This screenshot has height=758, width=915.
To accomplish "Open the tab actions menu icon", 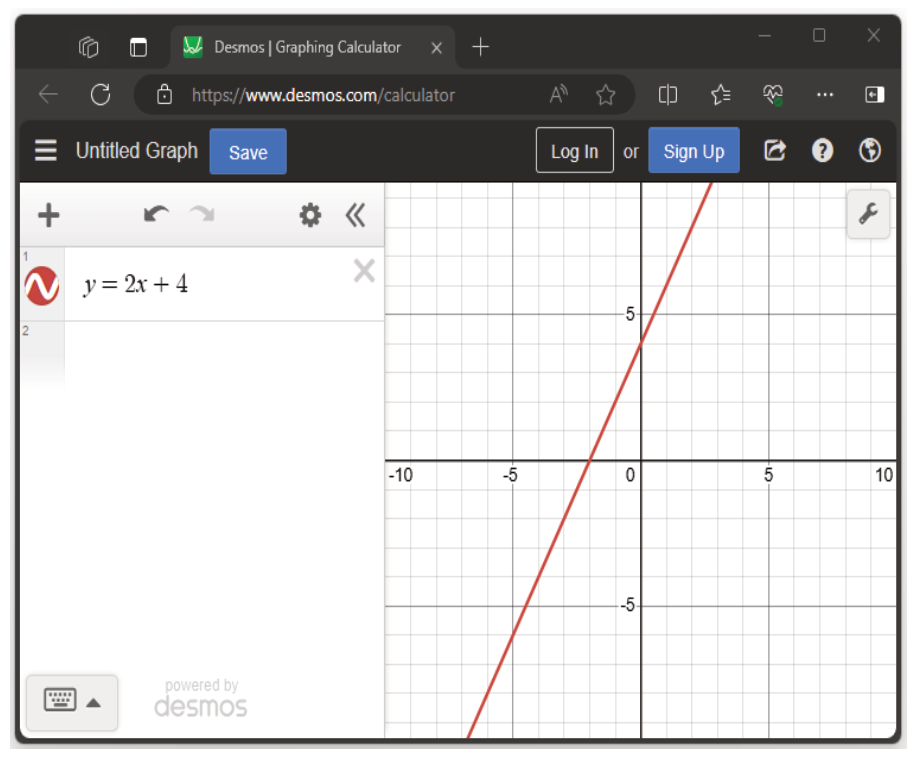I will pyautogui.click(x=138, y=47).
